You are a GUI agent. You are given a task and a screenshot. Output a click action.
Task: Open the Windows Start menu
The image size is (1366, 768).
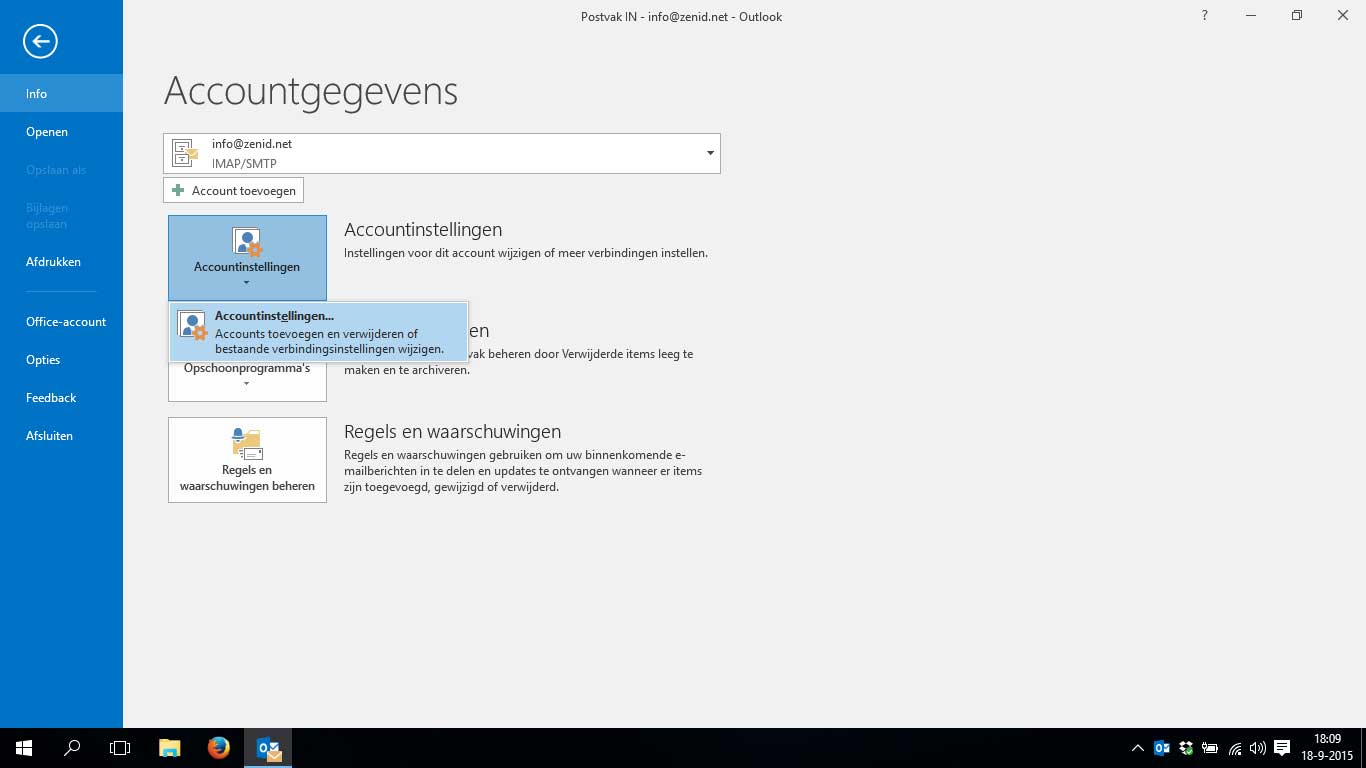(24, 748)
